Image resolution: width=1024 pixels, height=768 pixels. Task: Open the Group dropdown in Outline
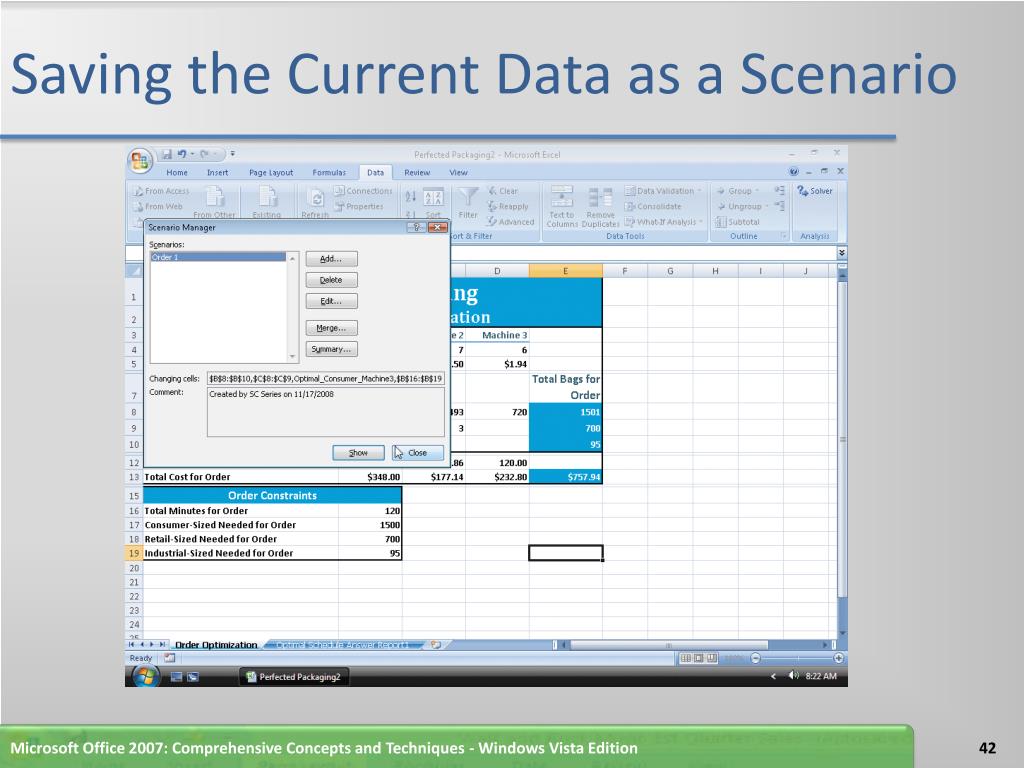pos(738,191)
